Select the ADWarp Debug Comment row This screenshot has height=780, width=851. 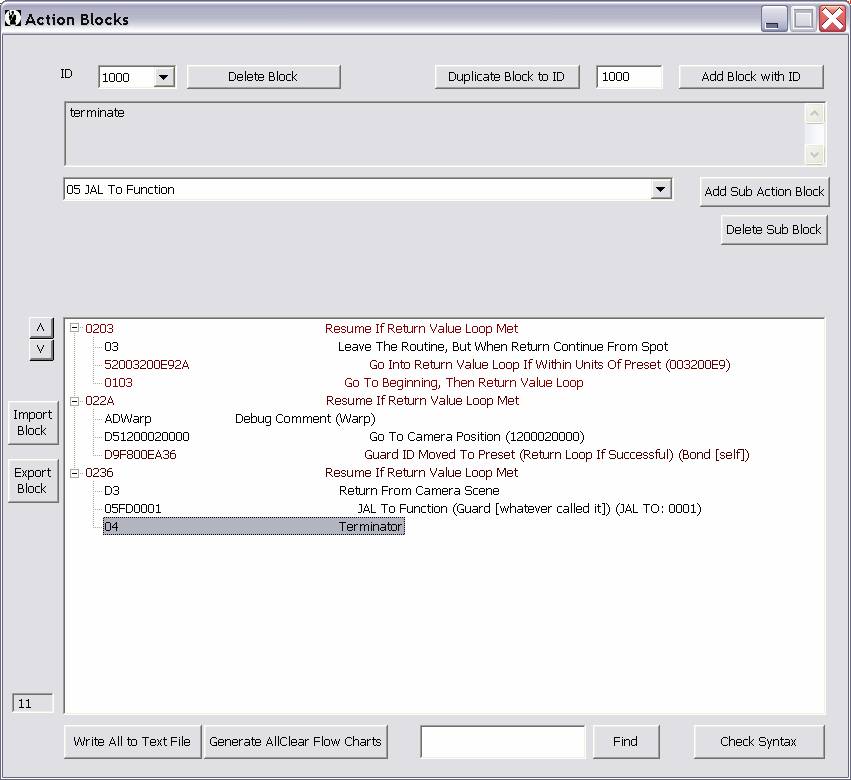pos(239,418)
